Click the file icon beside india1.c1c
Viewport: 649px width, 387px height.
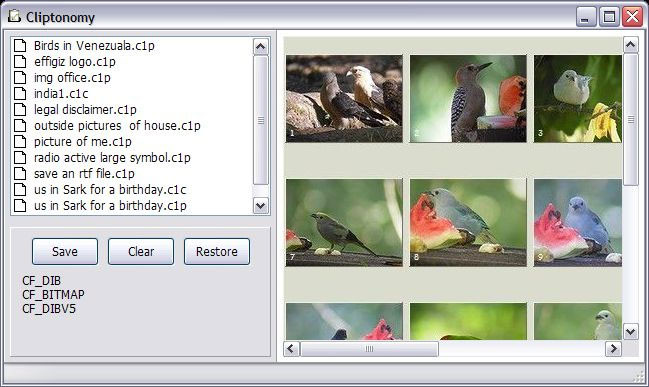pos(20,93)
